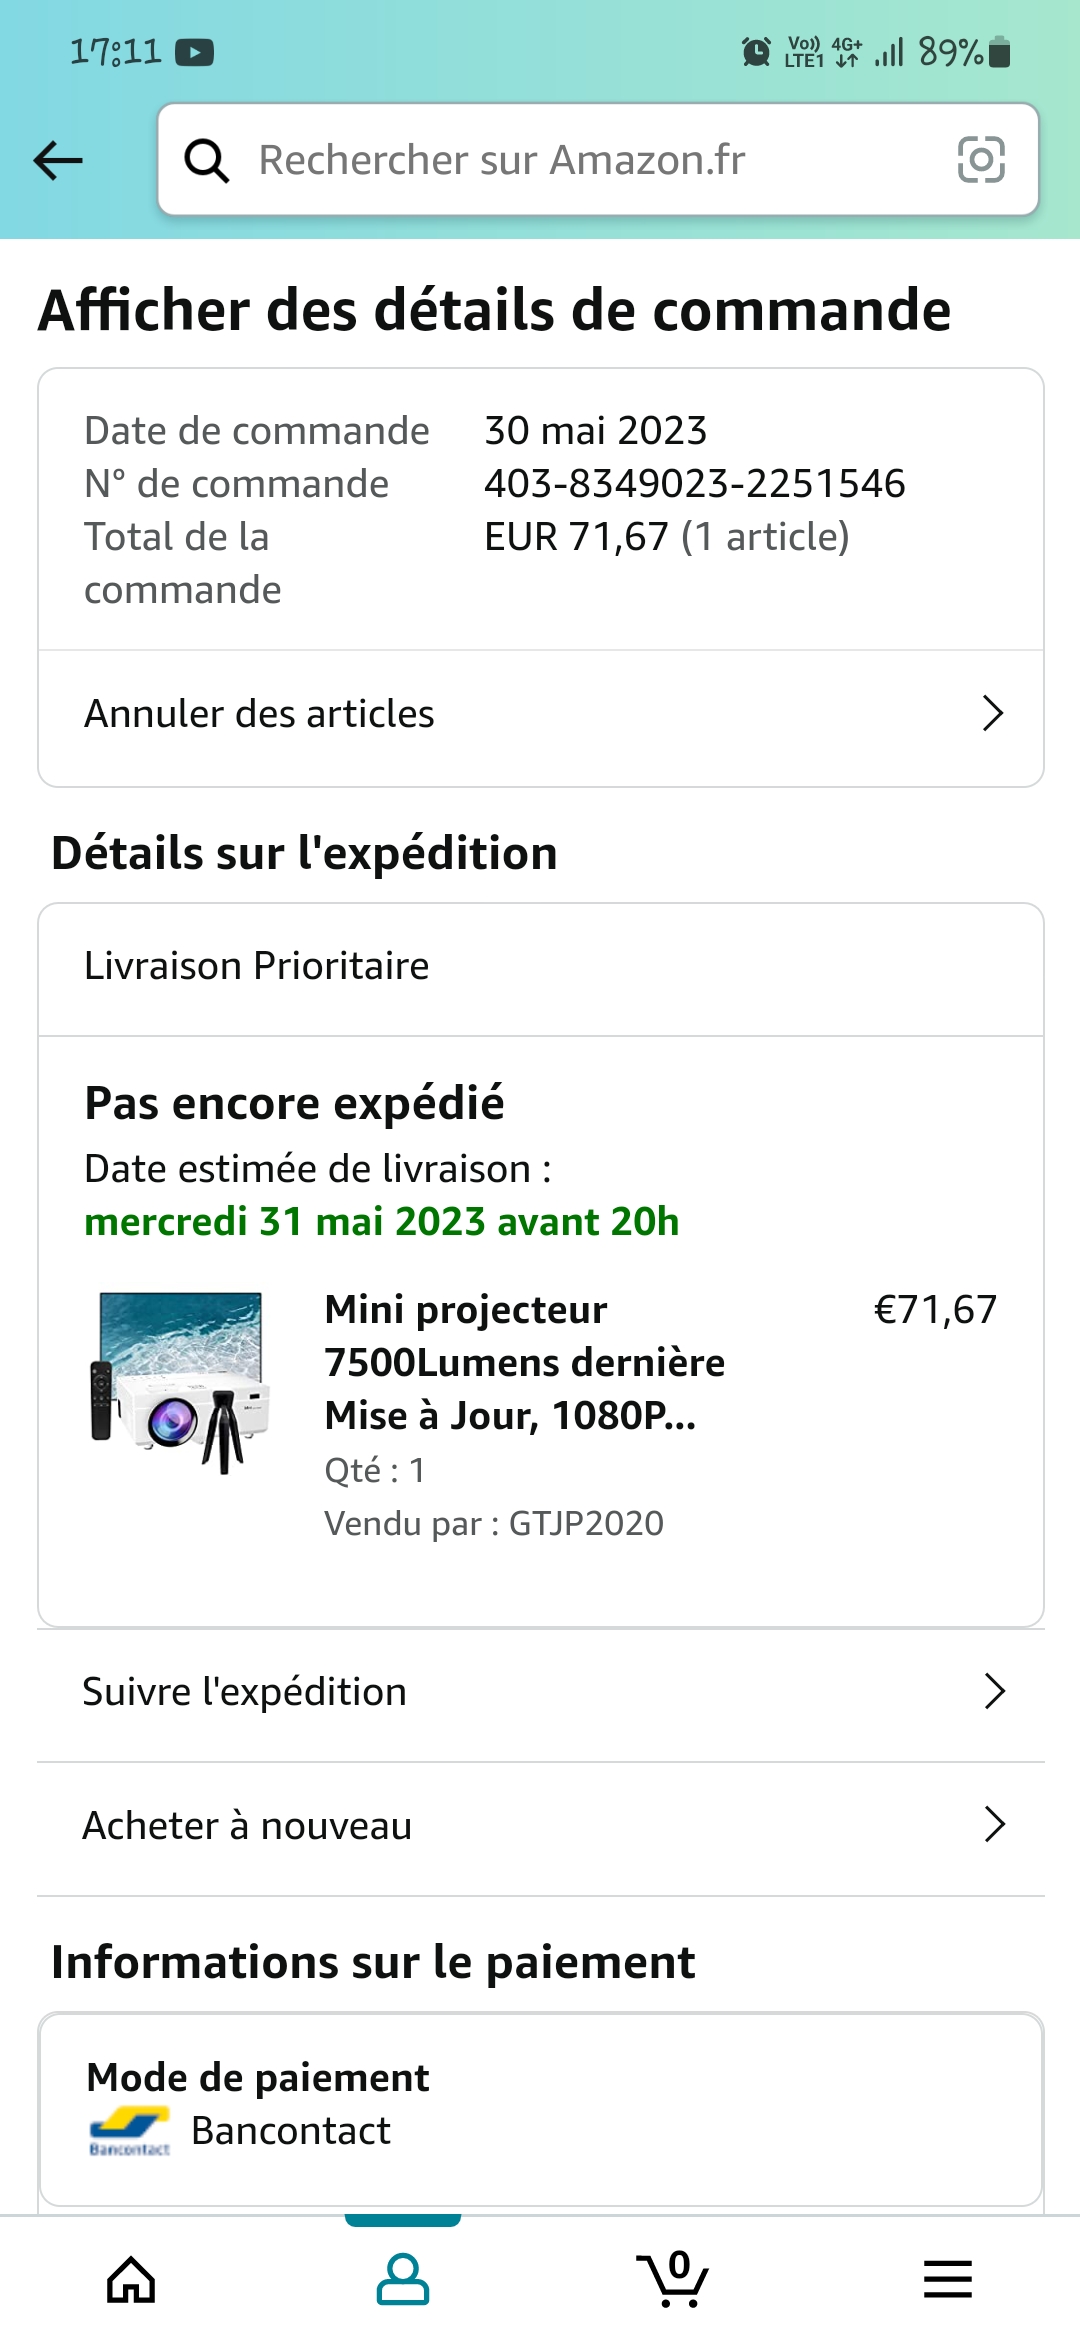Open the shopping cart icon
The height and width of the screenshot is (2340, 1080).
coord(673,2280)
